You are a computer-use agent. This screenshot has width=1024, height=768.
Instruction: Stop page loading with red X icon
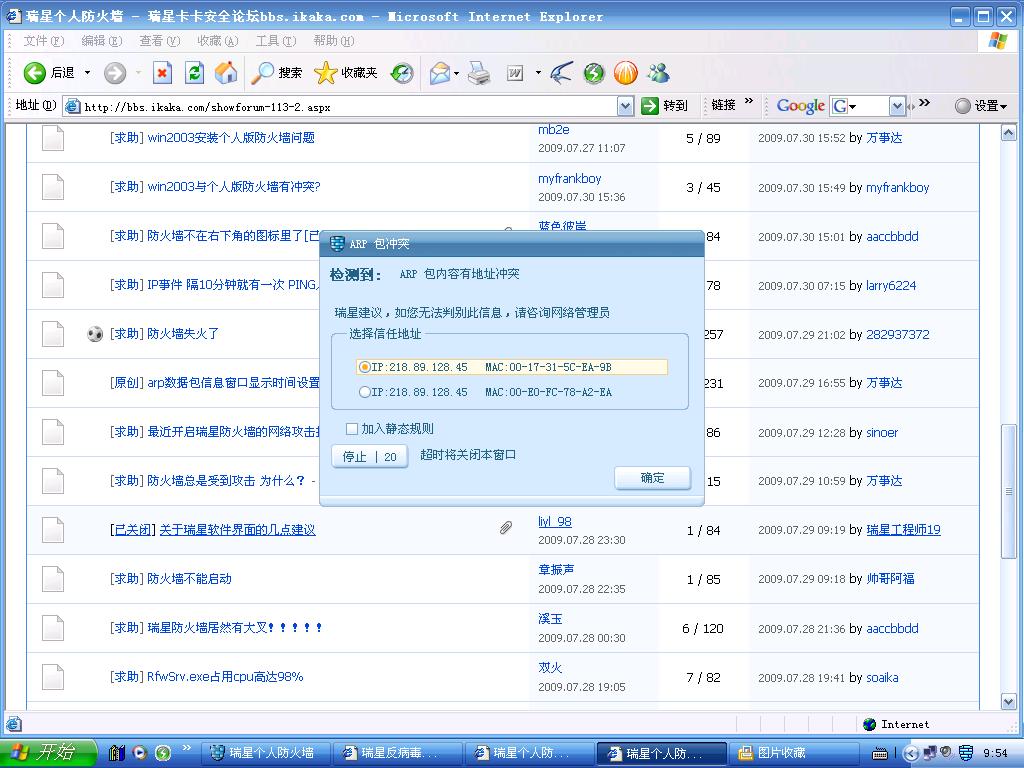162,72
